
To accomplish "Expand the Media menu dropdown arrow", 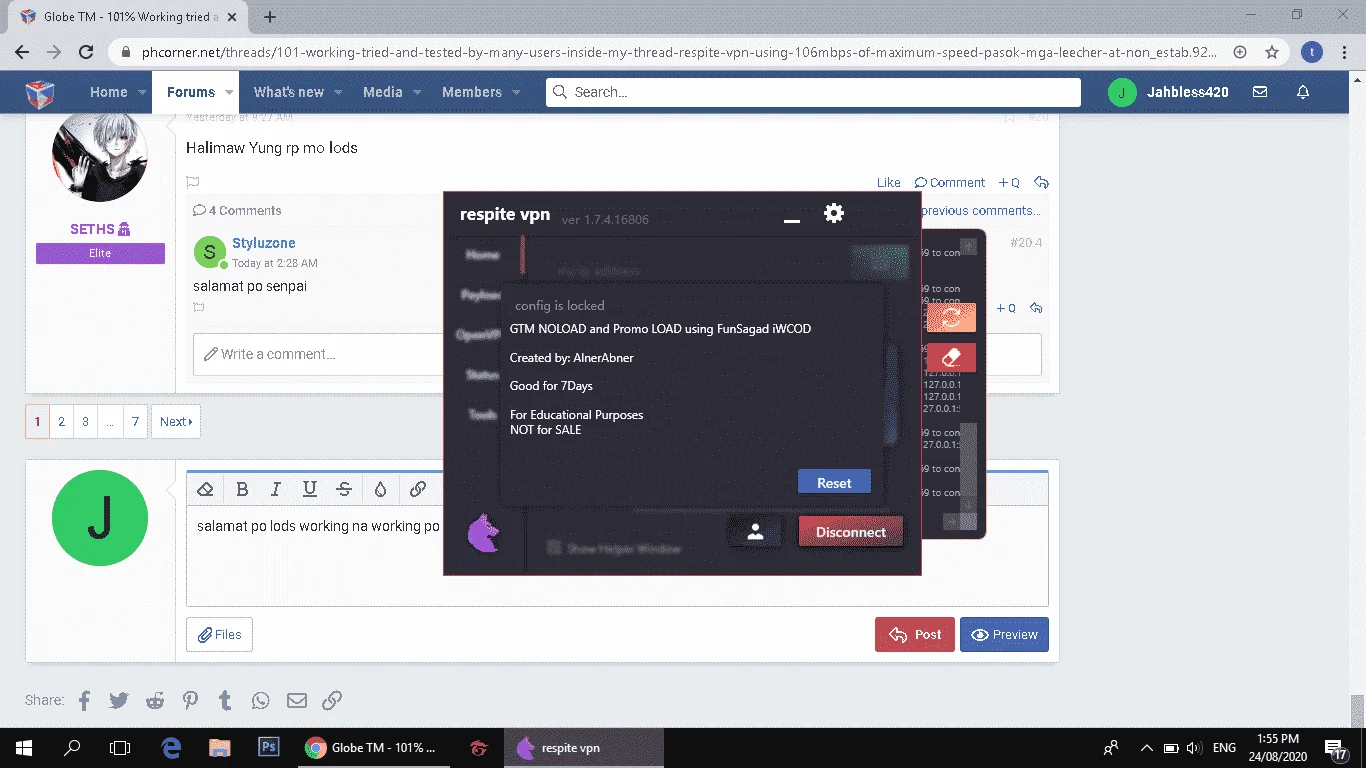I will 417,92.
